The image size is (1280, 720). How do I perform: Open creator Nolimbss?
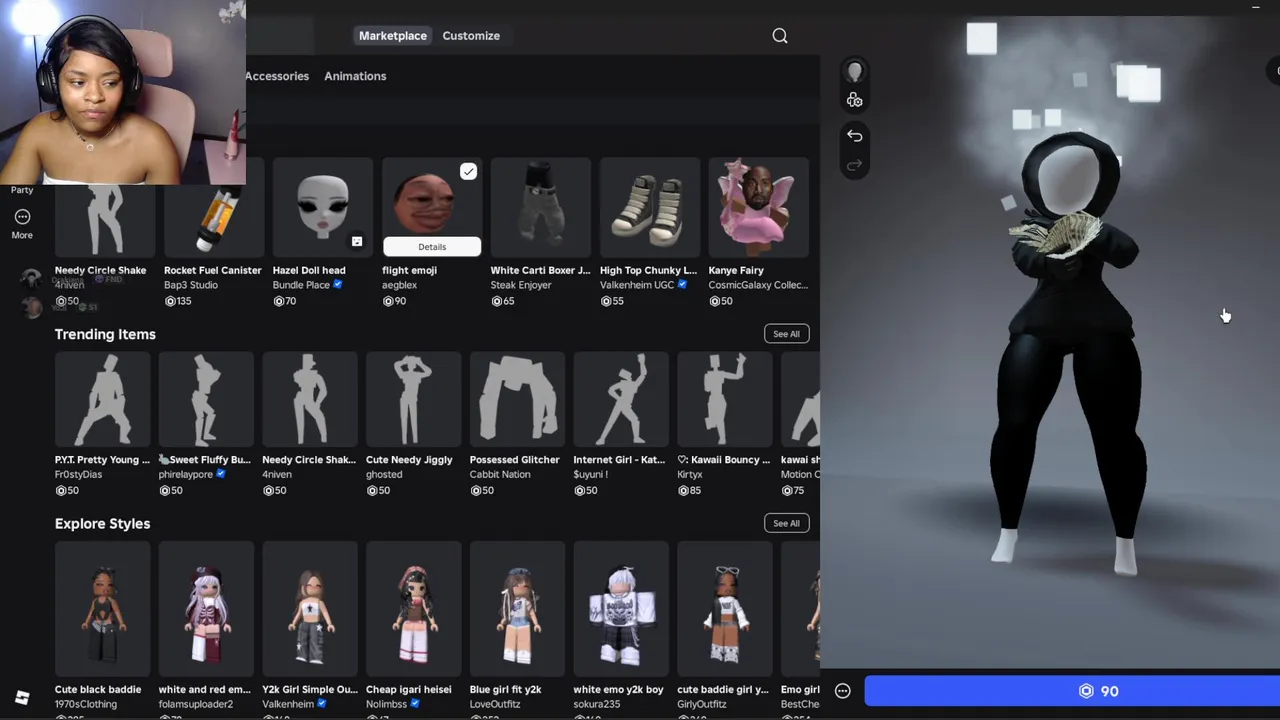point(387,704)
